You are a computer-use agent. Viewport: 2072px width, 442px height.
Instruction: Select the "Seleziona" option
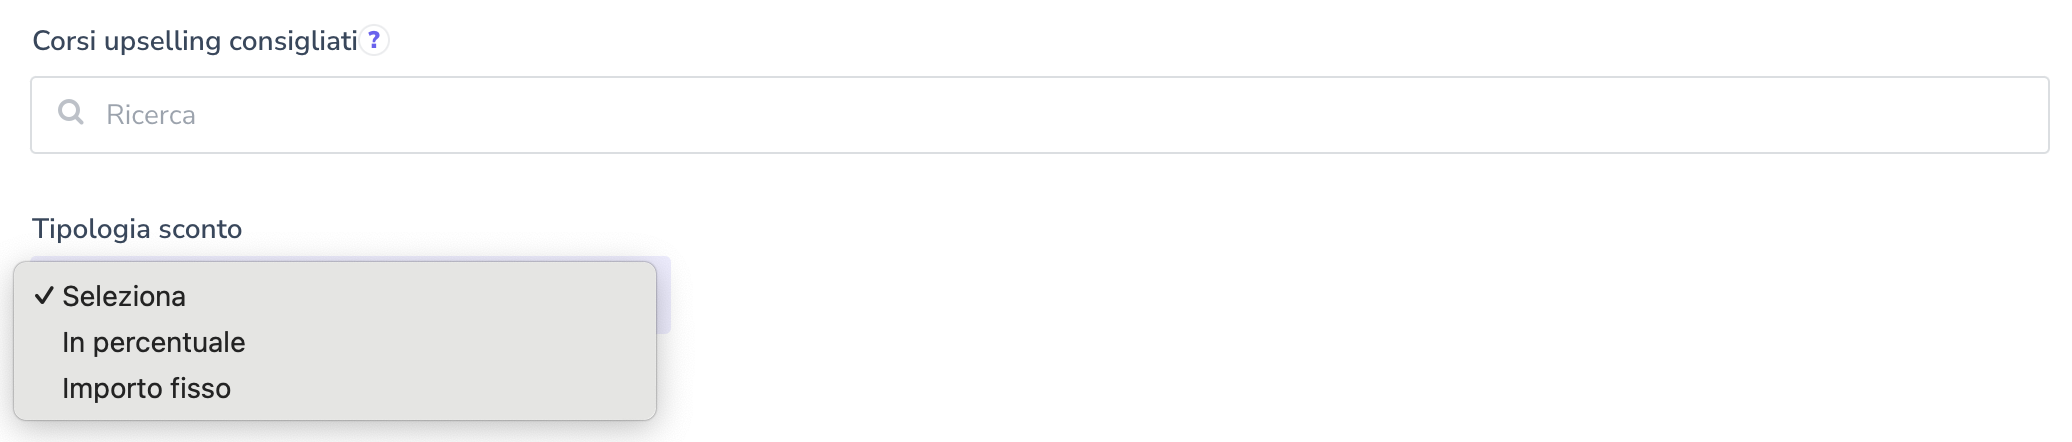pyautogui.click(x=124, y=296)
